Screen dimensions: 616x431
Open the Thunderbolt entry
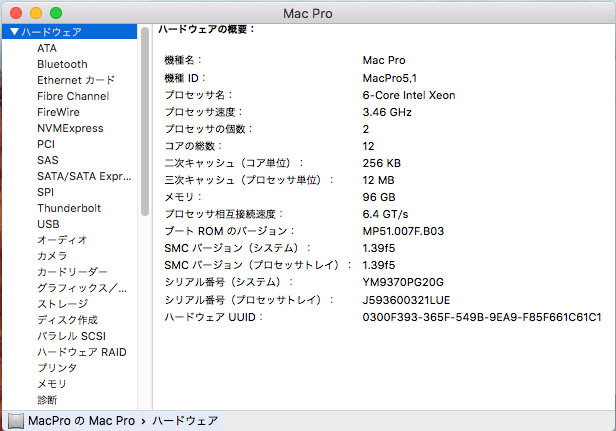click(x=69, y=208)
